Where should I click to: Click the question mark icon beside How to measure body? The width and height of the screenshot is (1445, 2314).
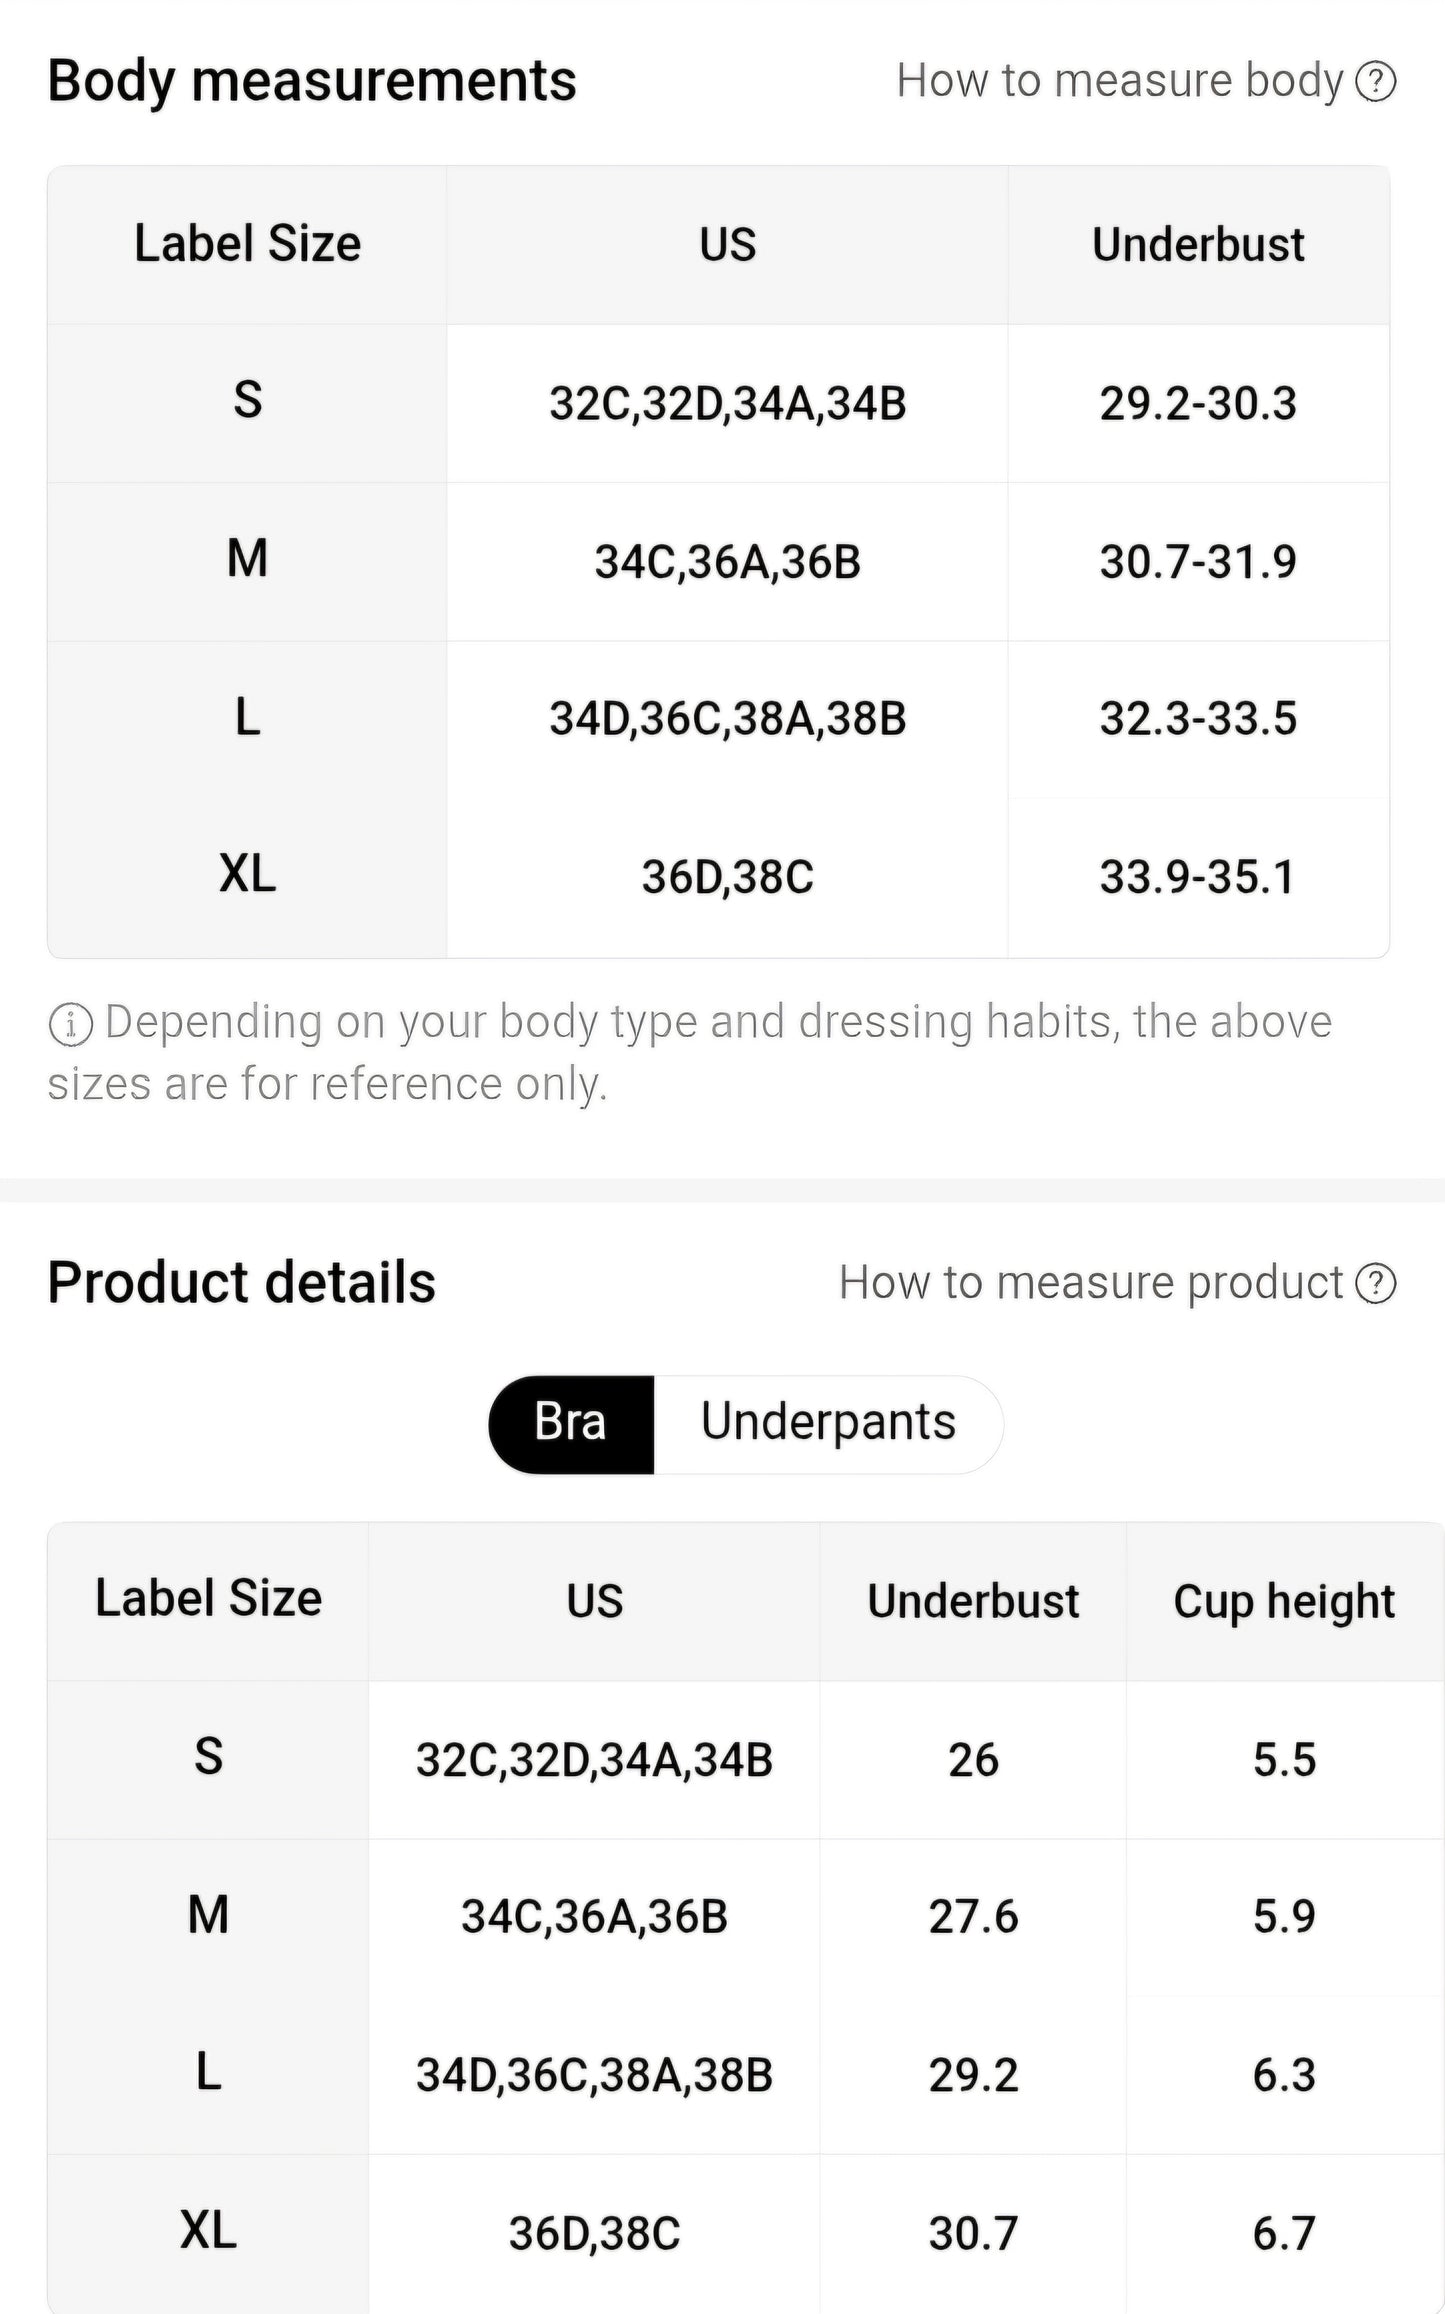pyautogui.click(x=1375, y=82)
